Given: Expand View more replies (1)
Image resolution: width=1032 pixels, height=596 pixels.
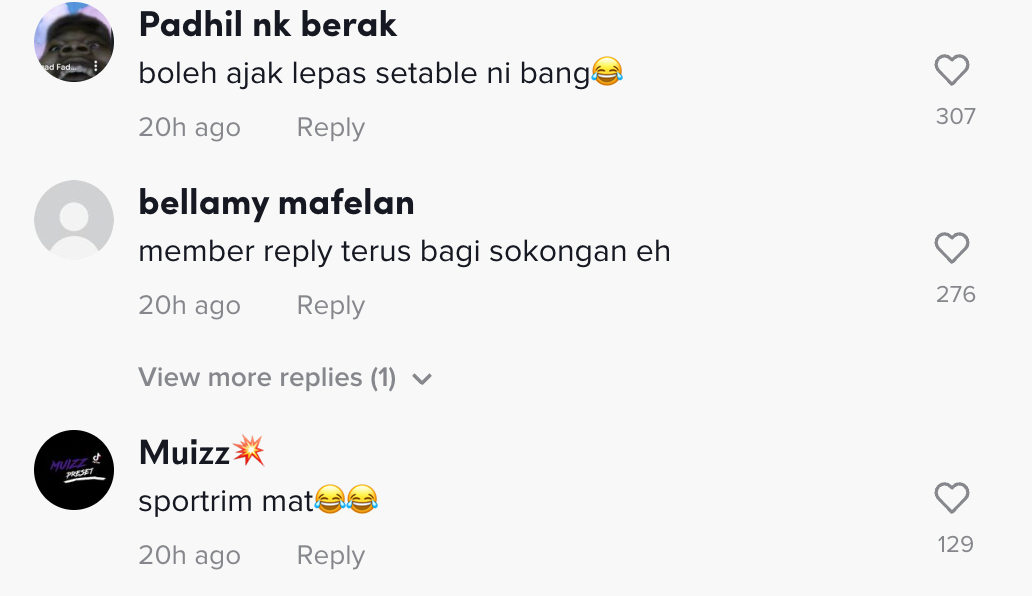Looking at the screenshot, I should coord(267,378).
